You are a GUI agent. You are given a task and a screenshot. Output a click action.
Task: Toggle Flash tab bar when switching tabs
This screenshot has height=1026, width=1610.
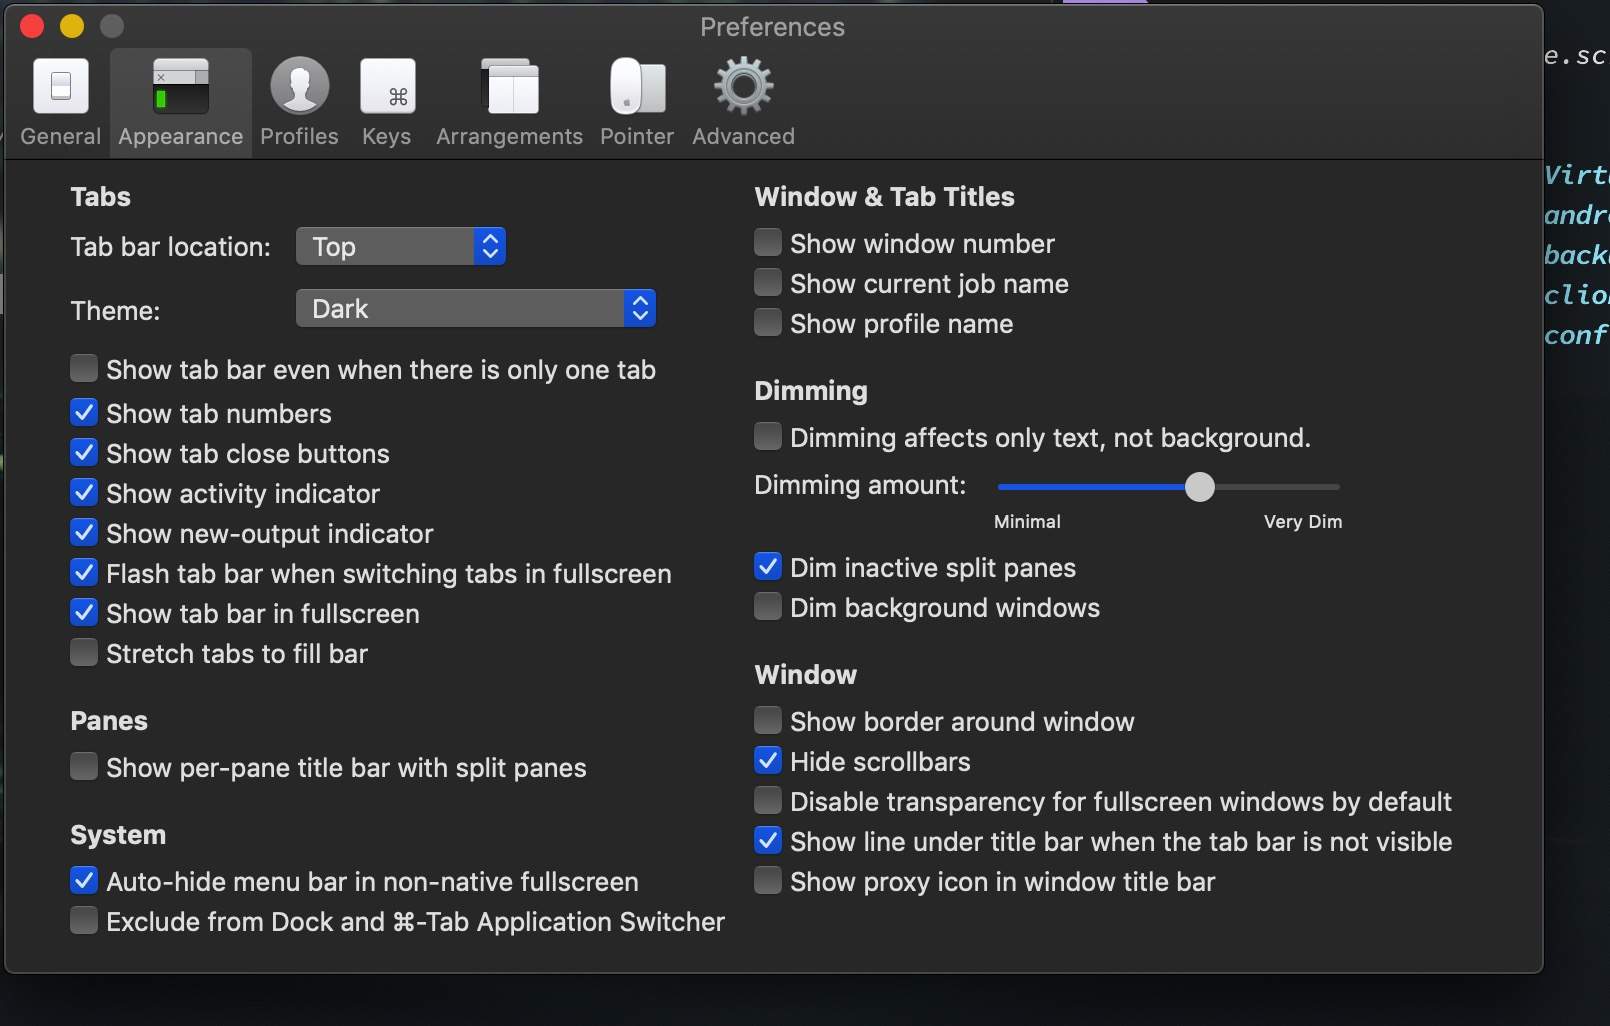click(84, 572)
